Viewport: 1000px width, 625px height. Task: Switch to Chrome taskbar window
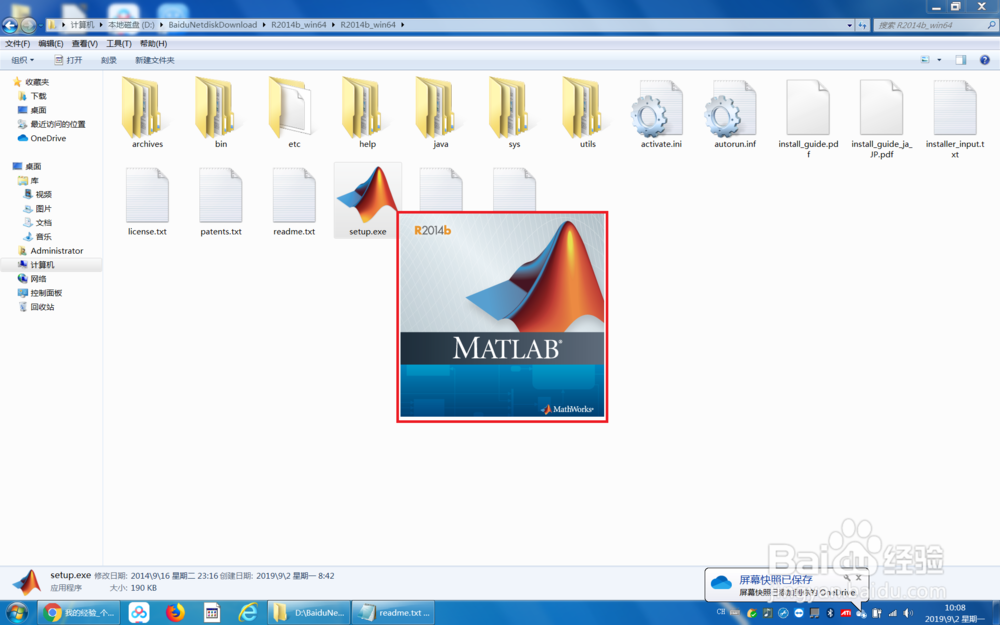pos(78,613)
